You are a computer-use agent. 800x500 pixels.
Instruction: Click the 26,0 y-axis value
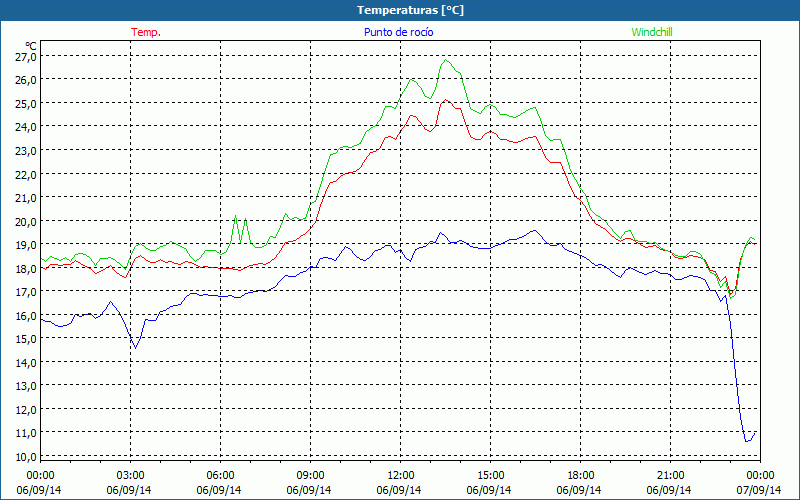pos(25,80)
